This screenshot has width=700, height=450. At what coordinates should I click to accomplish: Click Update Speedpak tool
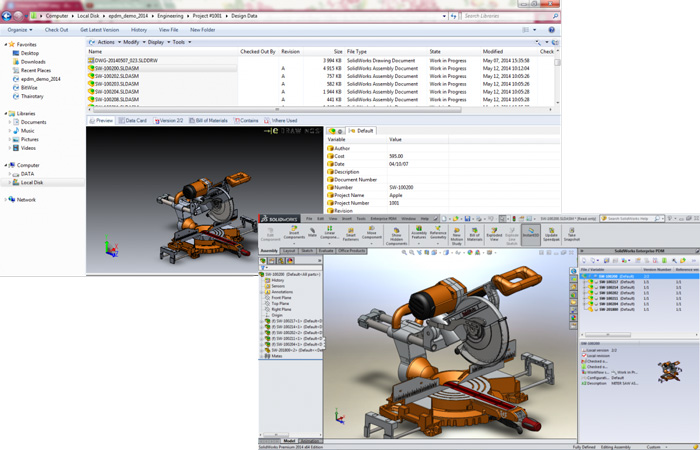click(x=551, y=234)
